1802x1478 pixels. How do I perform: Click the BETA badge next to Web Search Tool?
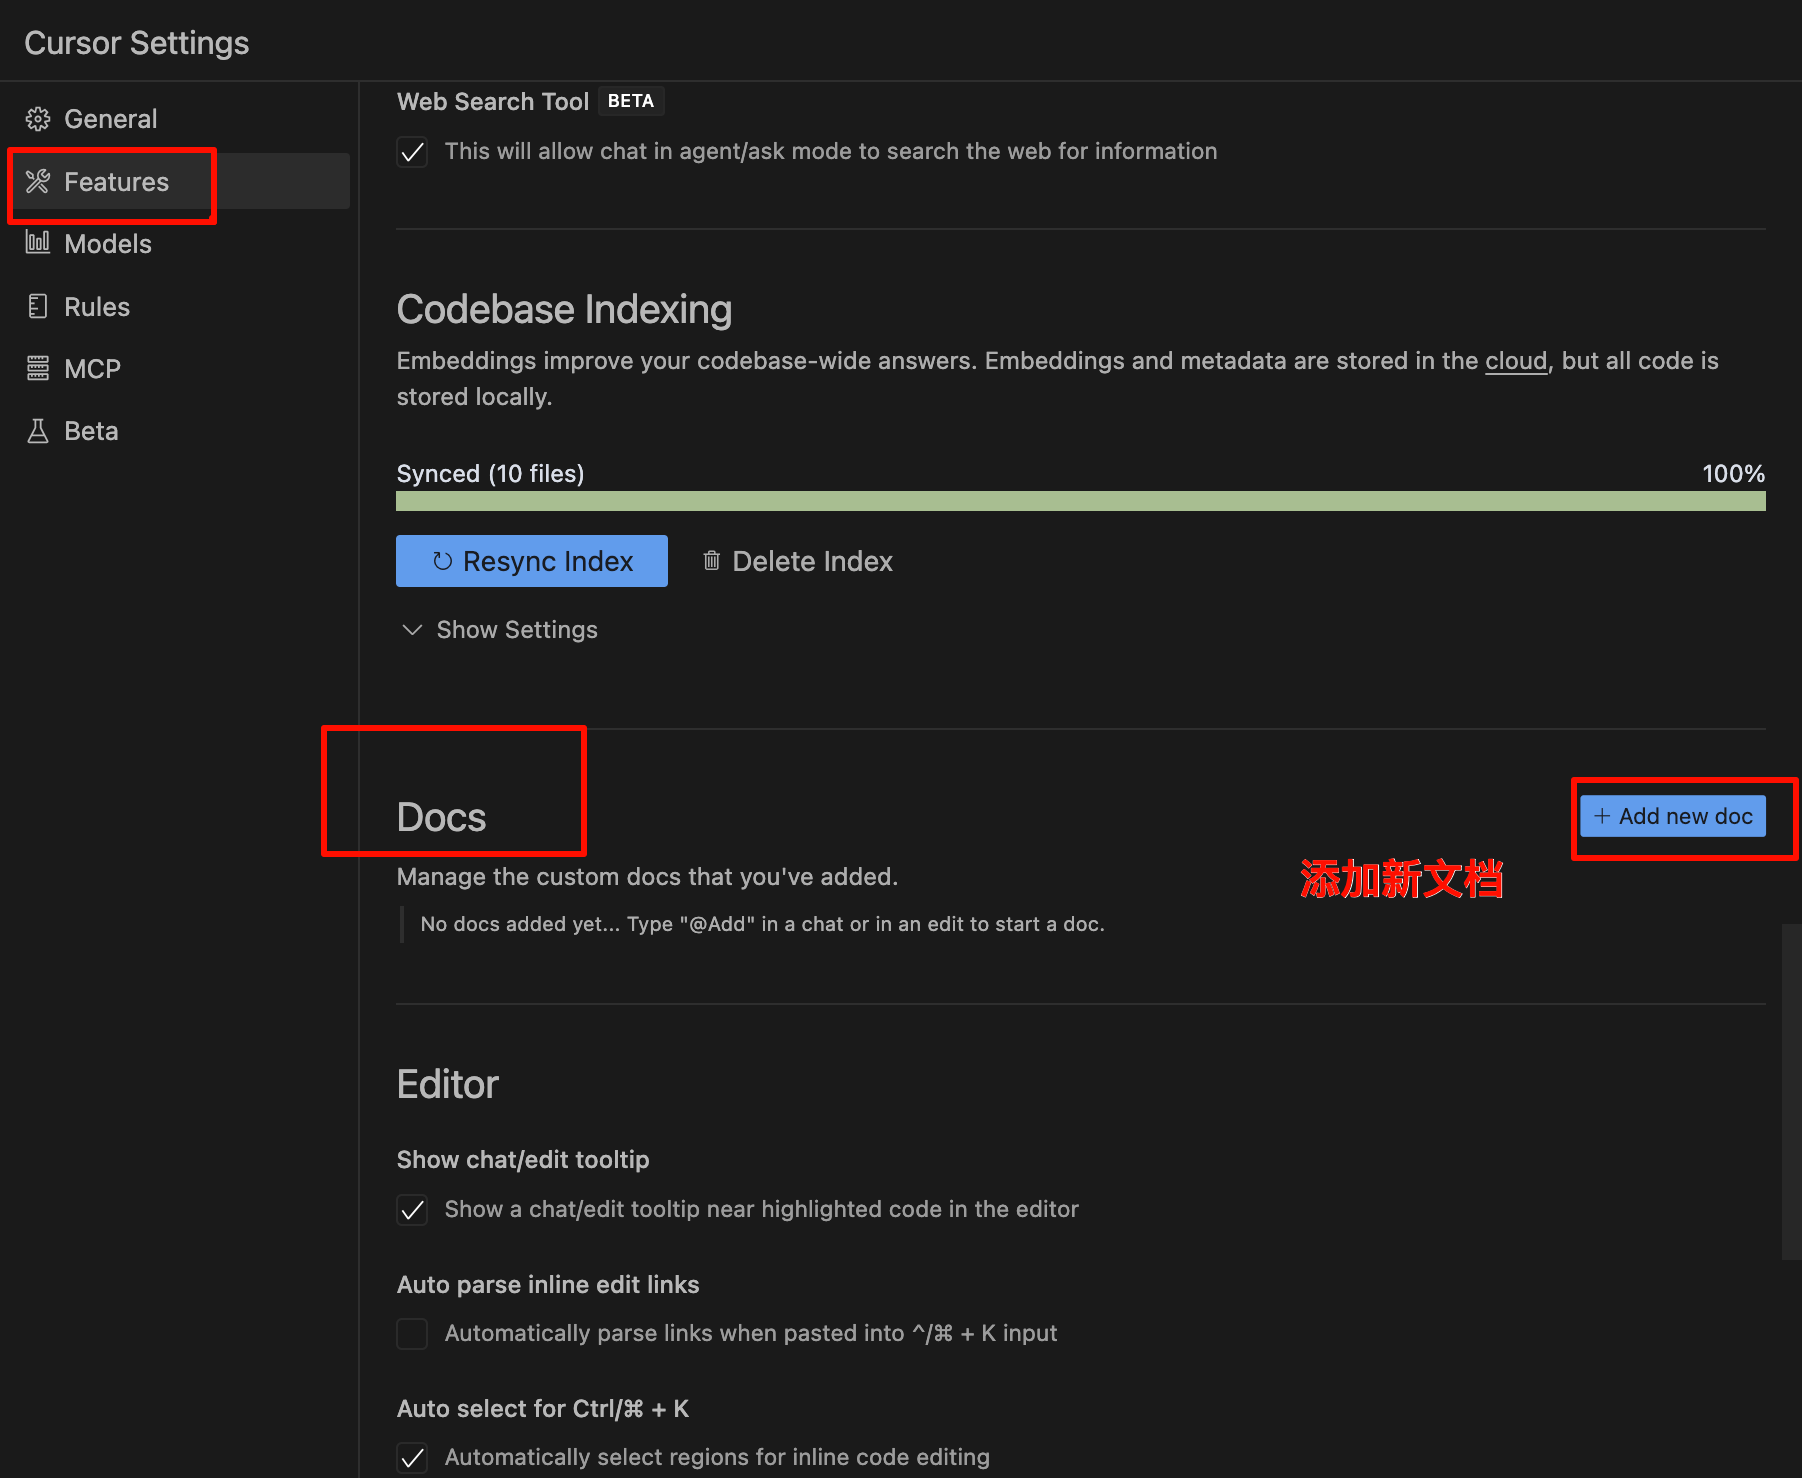631,101
